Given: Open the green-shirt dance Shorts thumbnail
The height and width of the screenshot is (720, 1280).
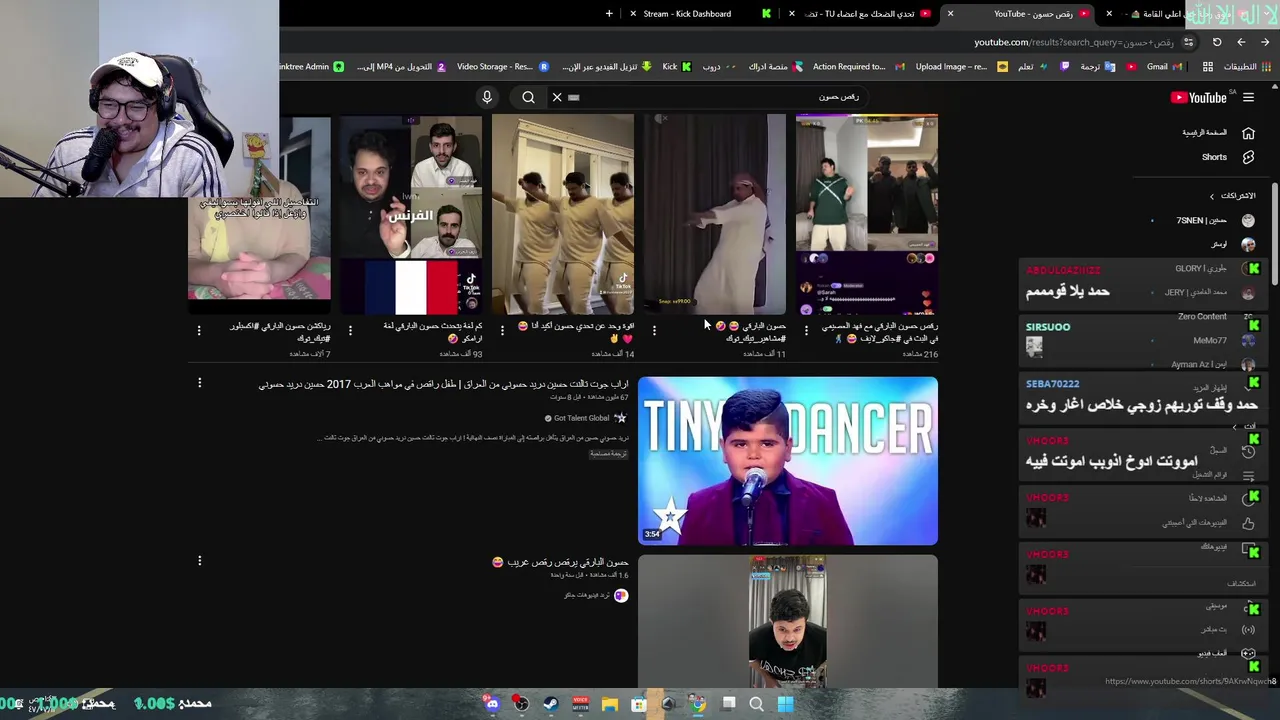Looking at the screenshot, I should click(x=867, y=214).
